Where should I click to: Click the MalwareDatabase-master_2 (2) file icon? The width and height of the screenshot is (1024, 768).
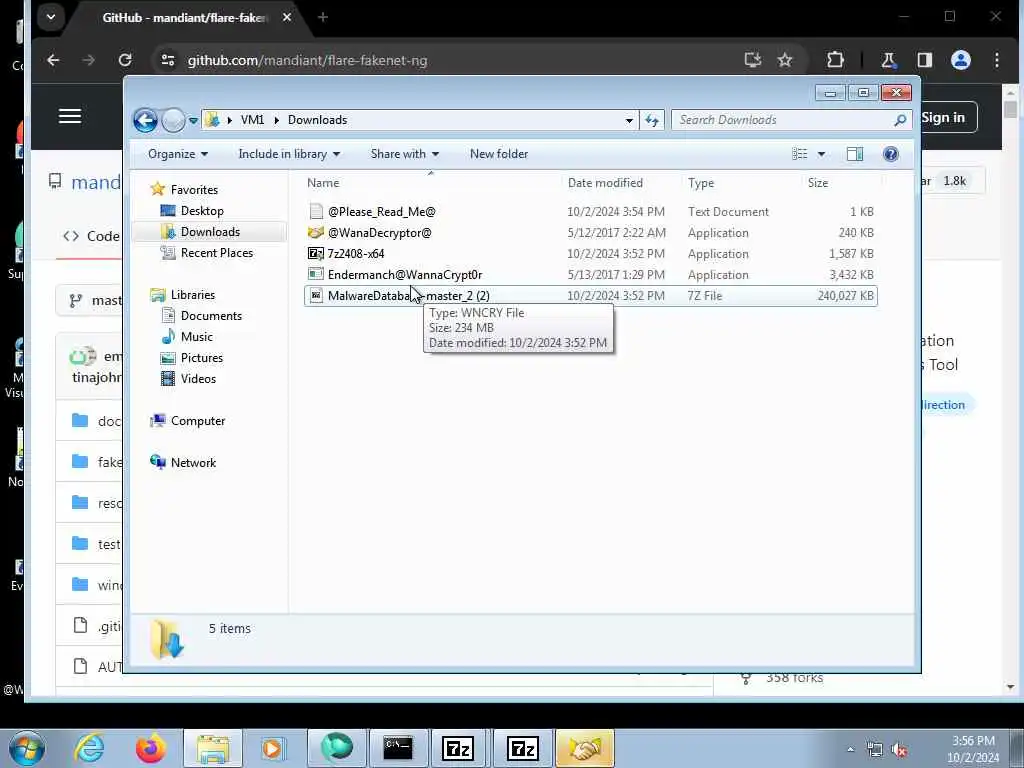pyautogui.click(x=316, y=295)
